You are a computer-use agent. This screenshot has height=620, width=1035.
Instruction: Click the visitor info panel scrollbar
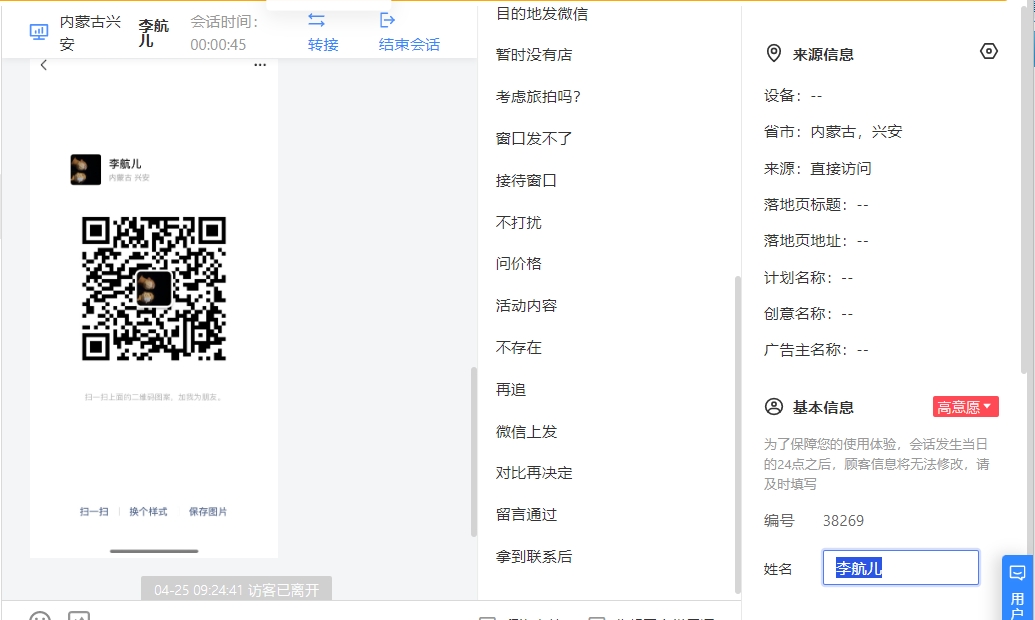click(x=1024, y=191)
